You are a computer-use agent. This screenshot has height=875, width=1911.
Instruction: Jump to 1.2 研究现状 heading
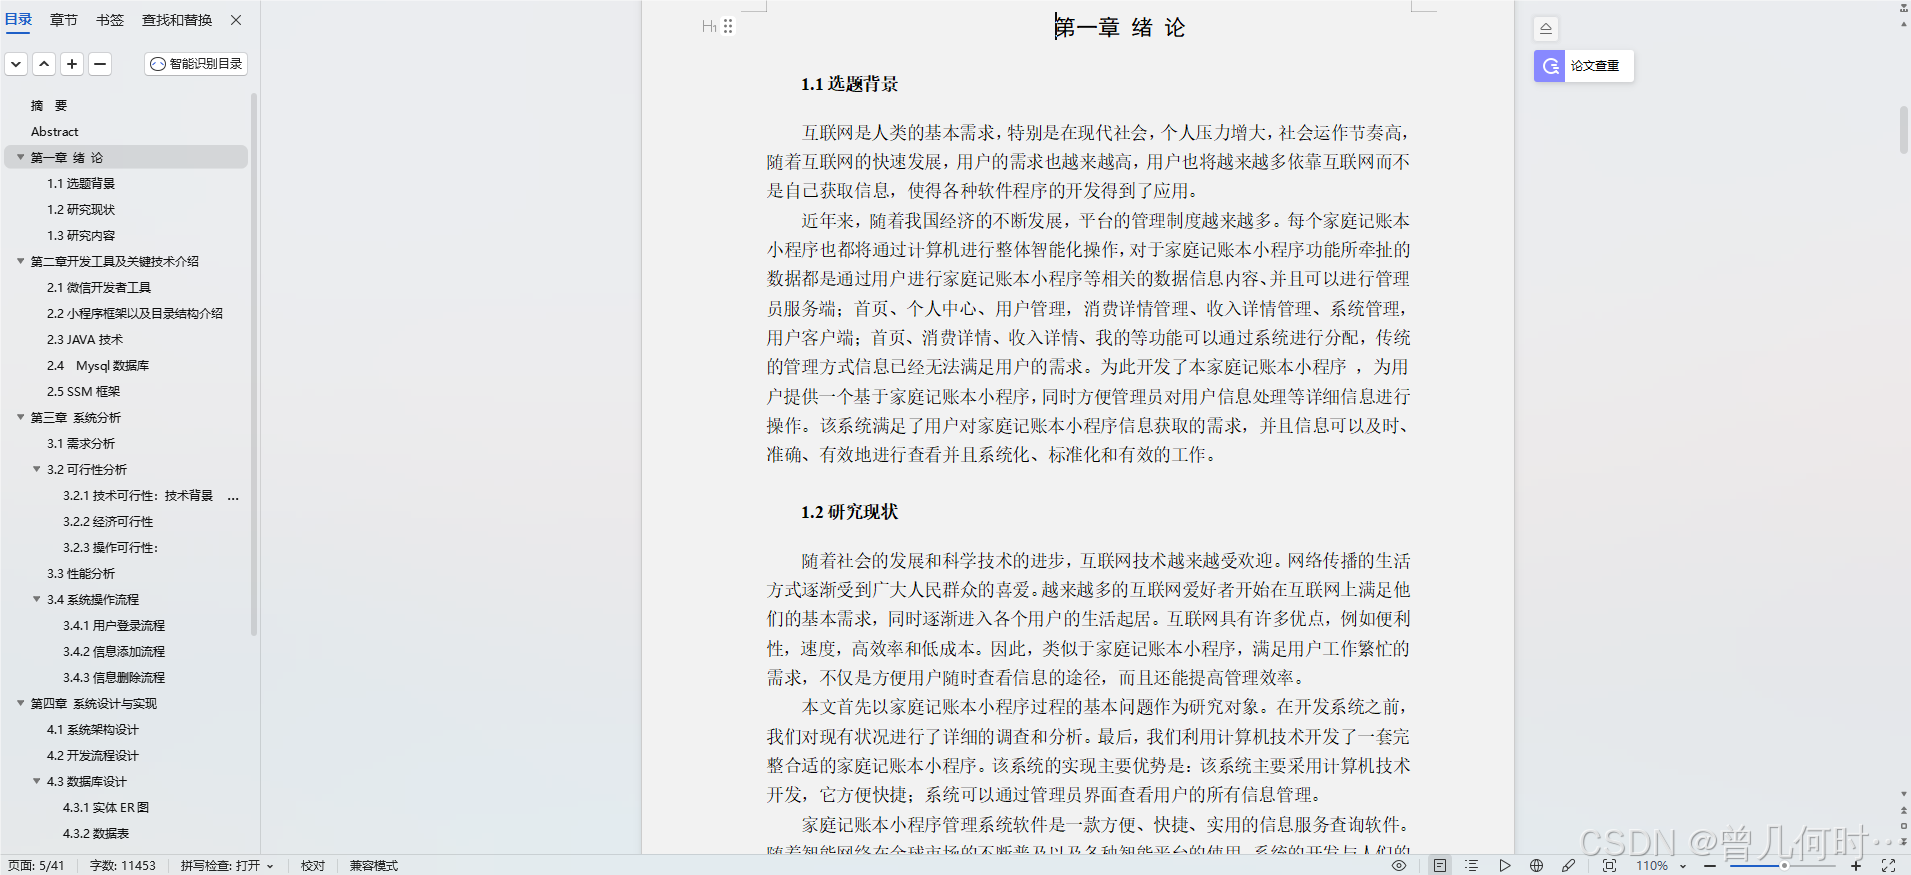click(81, 209)
